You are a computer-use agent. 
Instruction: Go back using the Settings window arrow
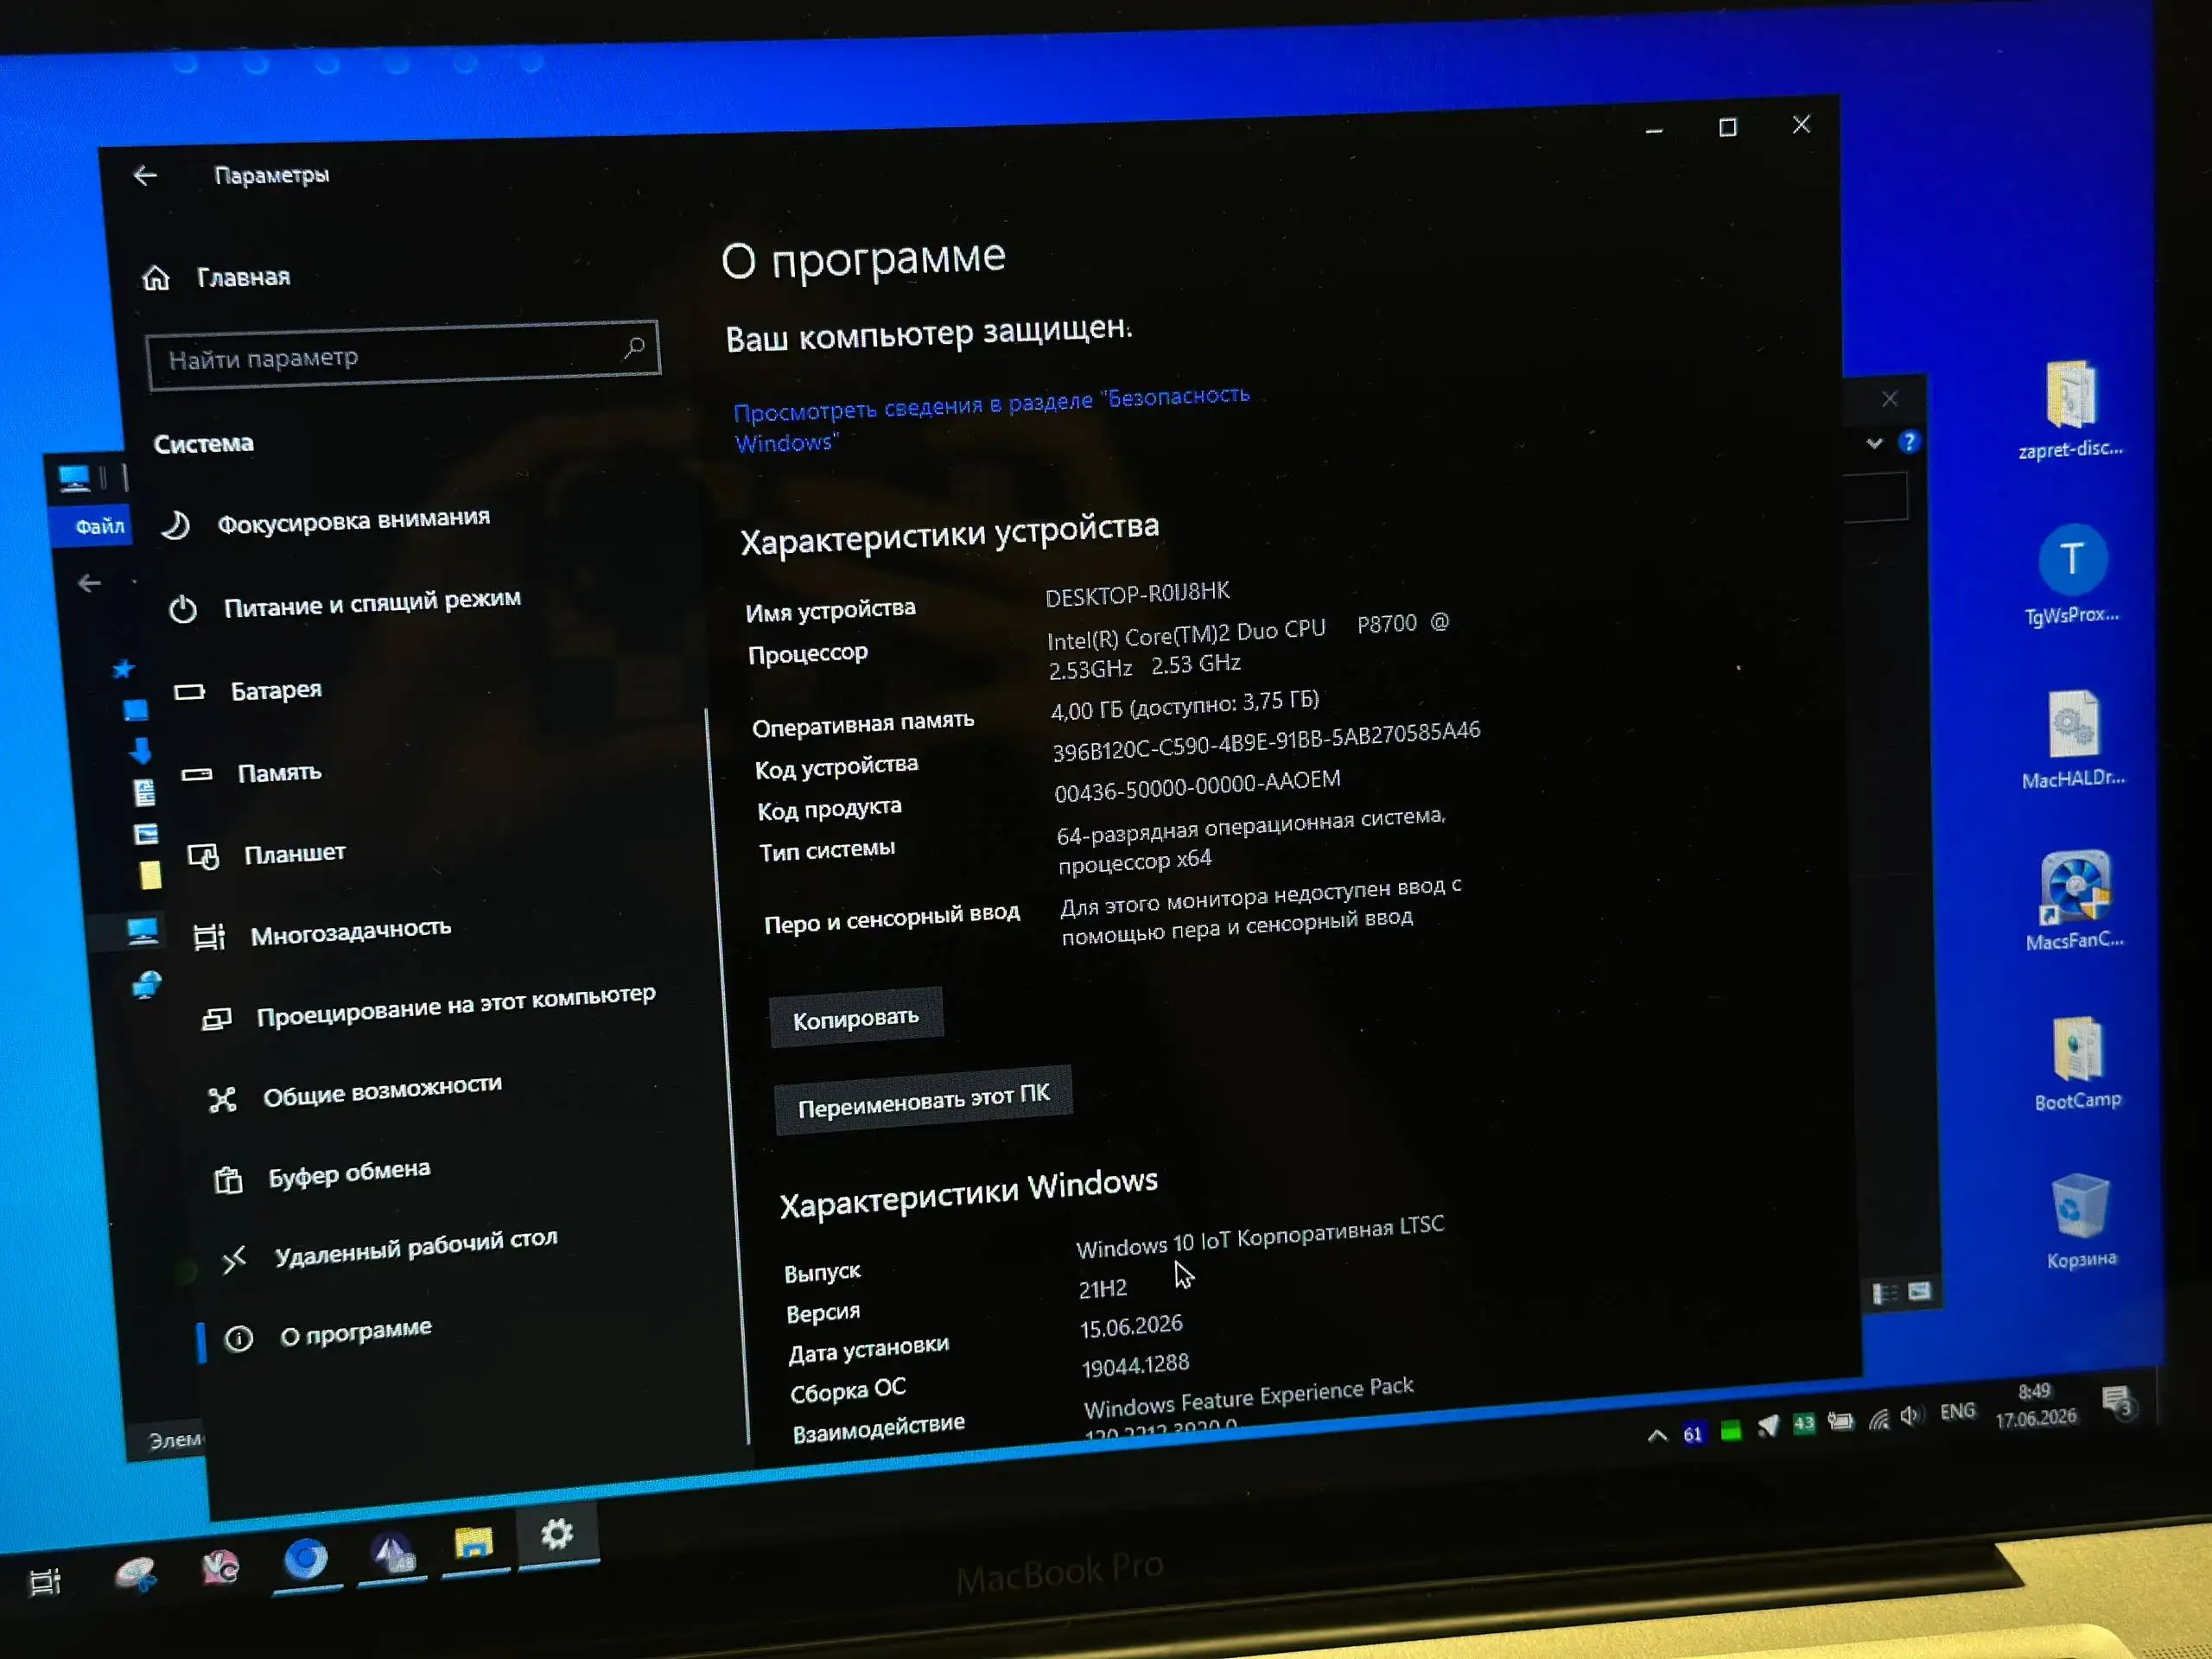pyautogui.click(x=146, y=176)
